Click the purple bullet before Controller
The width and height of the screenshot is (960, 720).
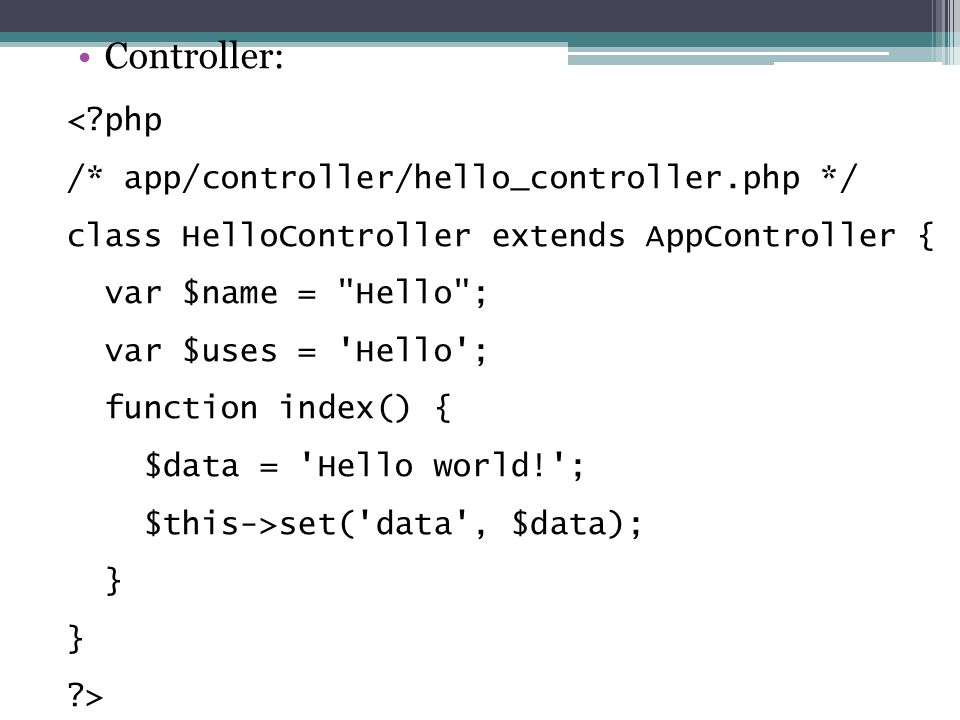tap(84, 59)
